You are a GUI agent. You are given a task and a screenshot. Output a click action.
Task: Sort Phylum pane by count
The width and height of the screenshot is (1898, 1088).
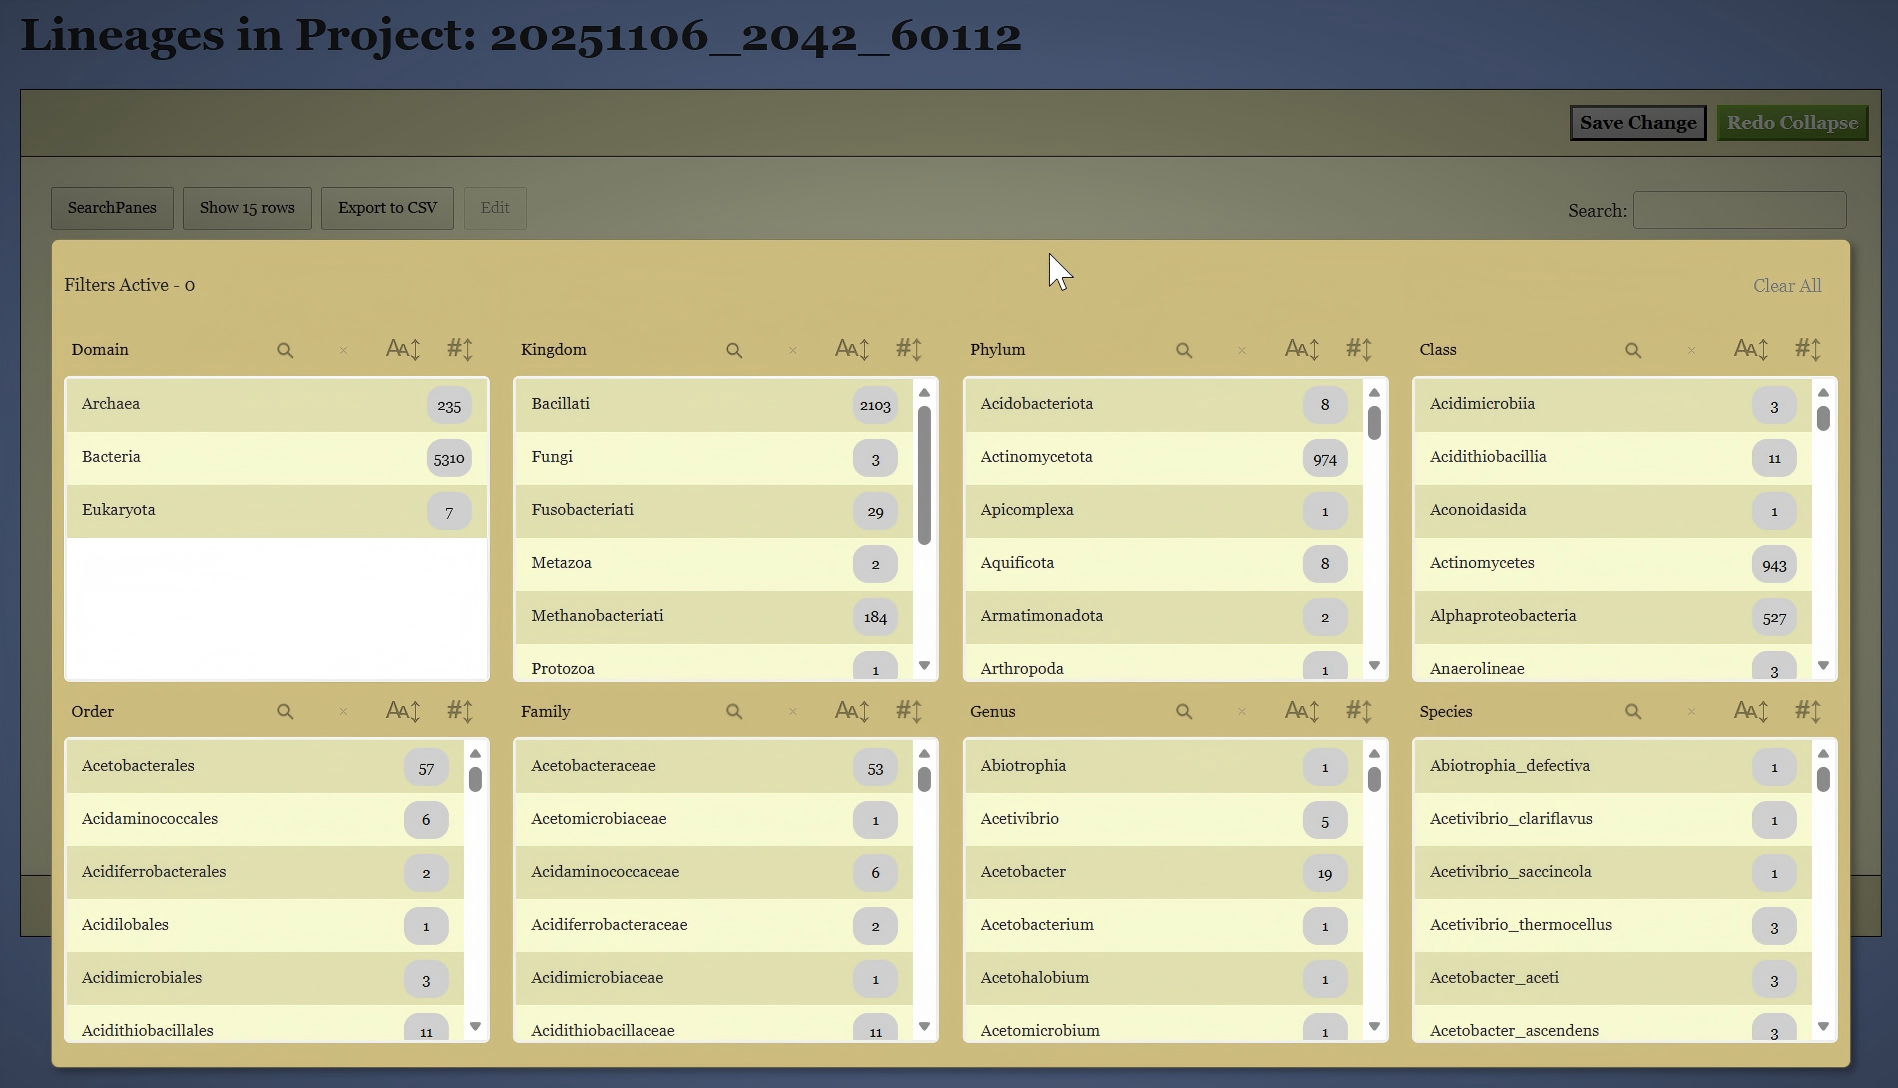click(x=1358, y=349)
